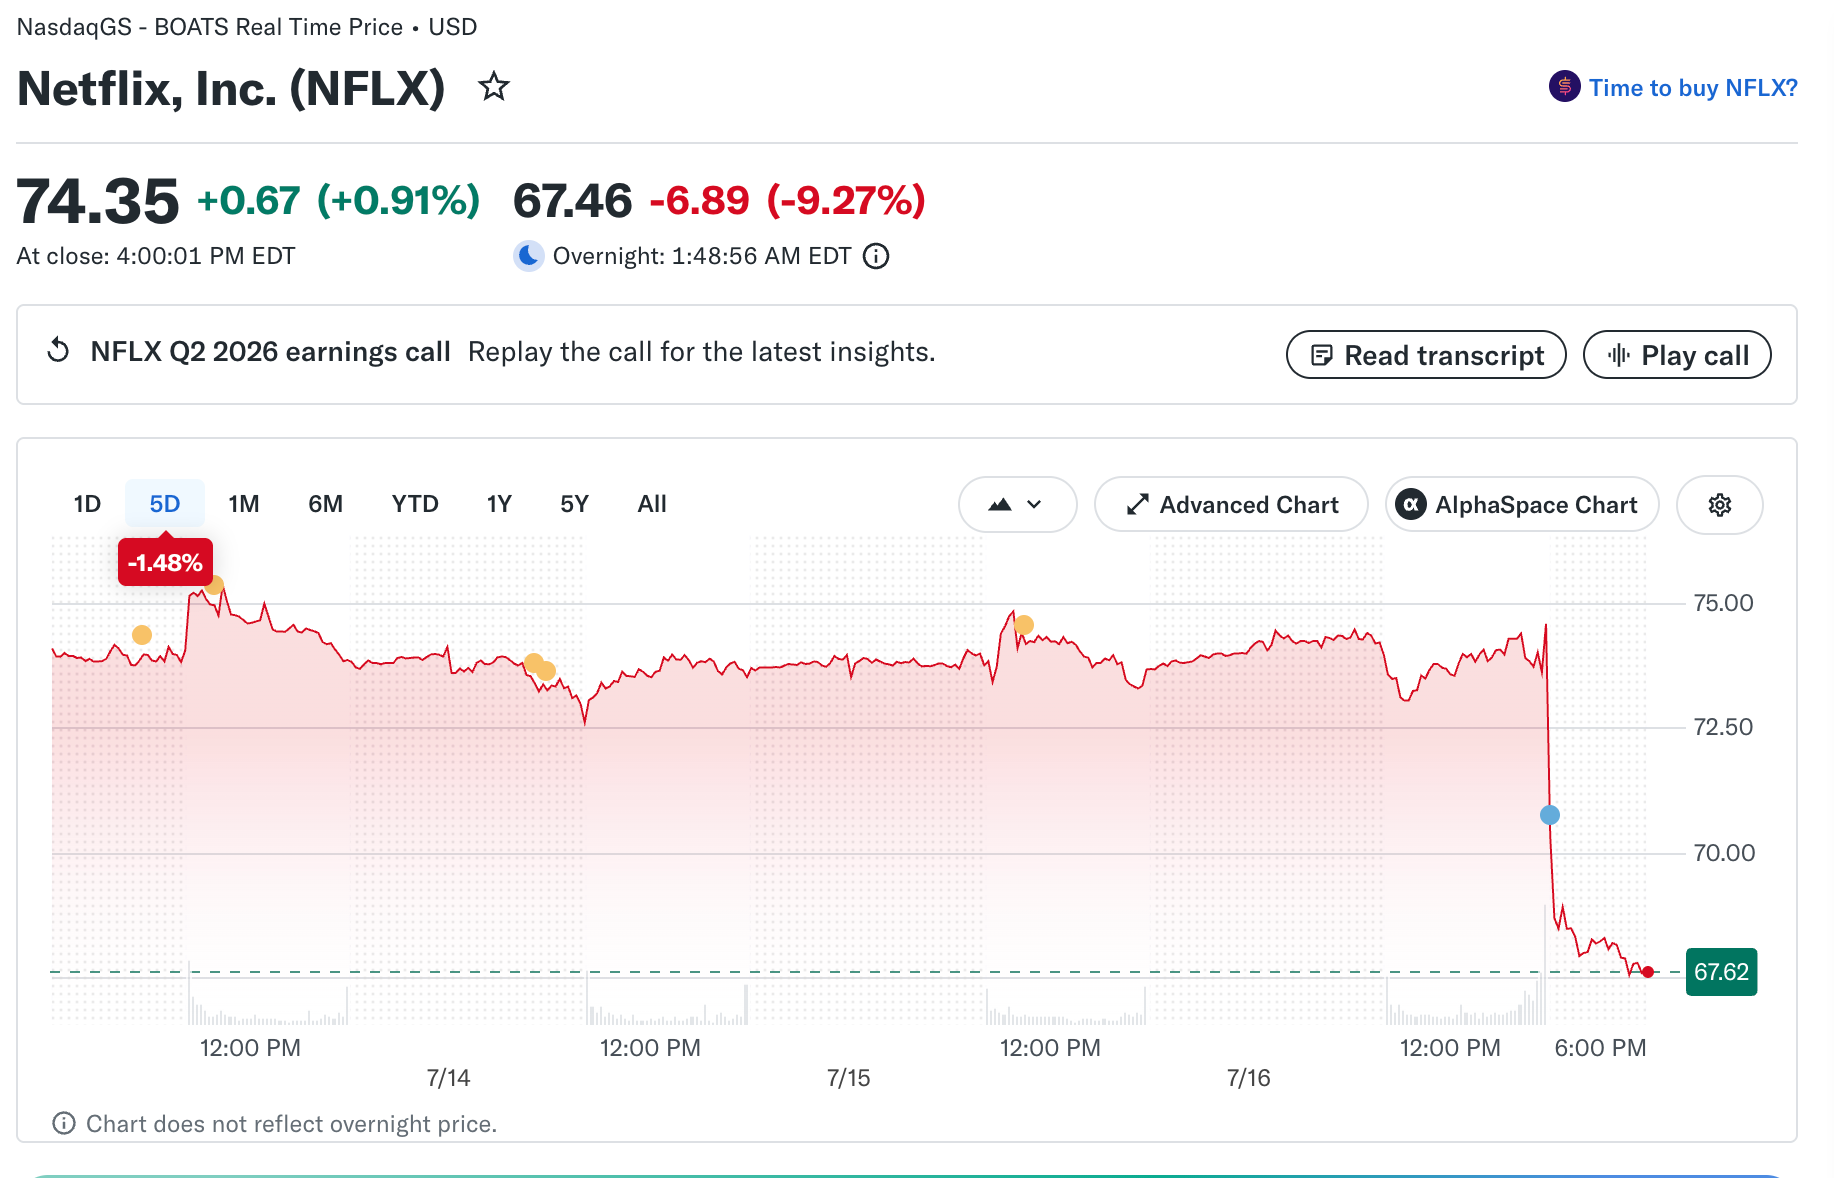Image resolution: width=1834 pixels, height=1178 pixels.
Task: Open chart settings gear icon
Action: 1719,505
